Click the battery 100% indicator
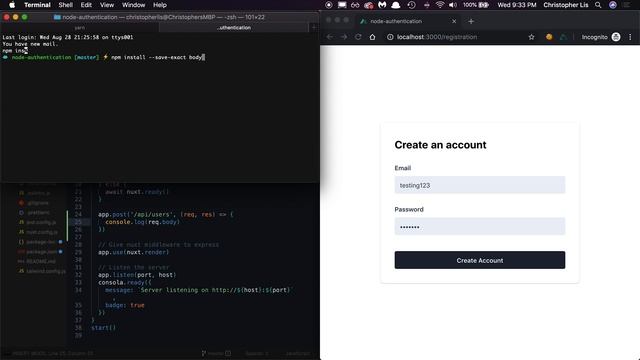Image resolution: width=640 pixels, height=360 pixels. [x=476, y=5]
